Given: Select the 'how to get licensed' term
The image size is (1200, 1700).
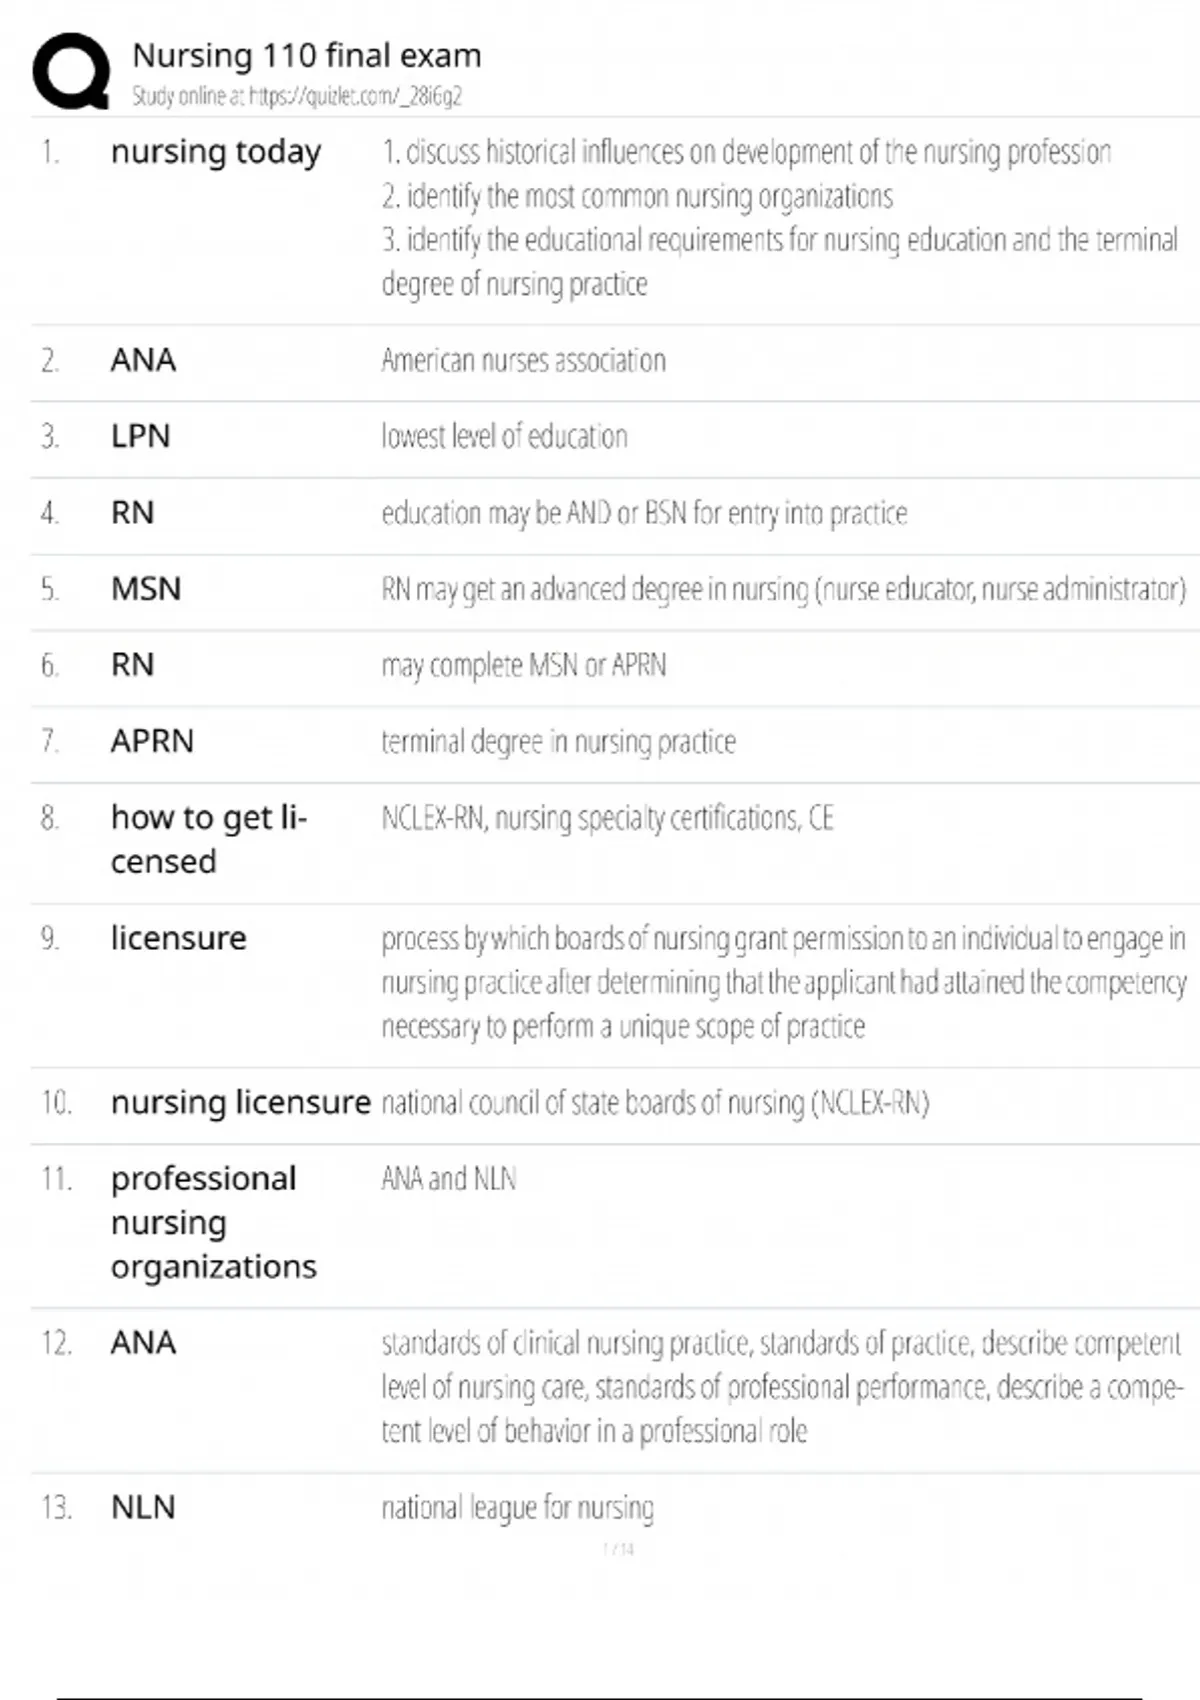Looking at the screenshot, I should click(208, 839).
